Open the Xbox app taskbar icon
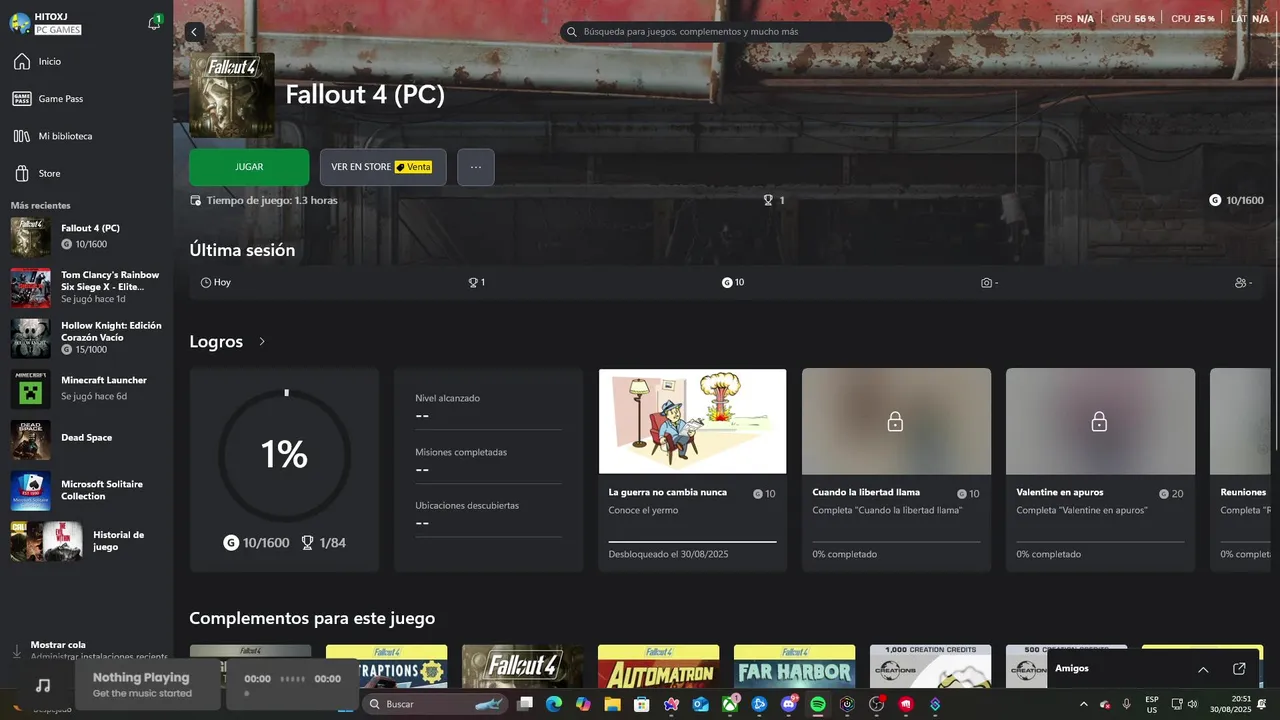Viewport: 1280px width, 720px height. click(730, 704)
